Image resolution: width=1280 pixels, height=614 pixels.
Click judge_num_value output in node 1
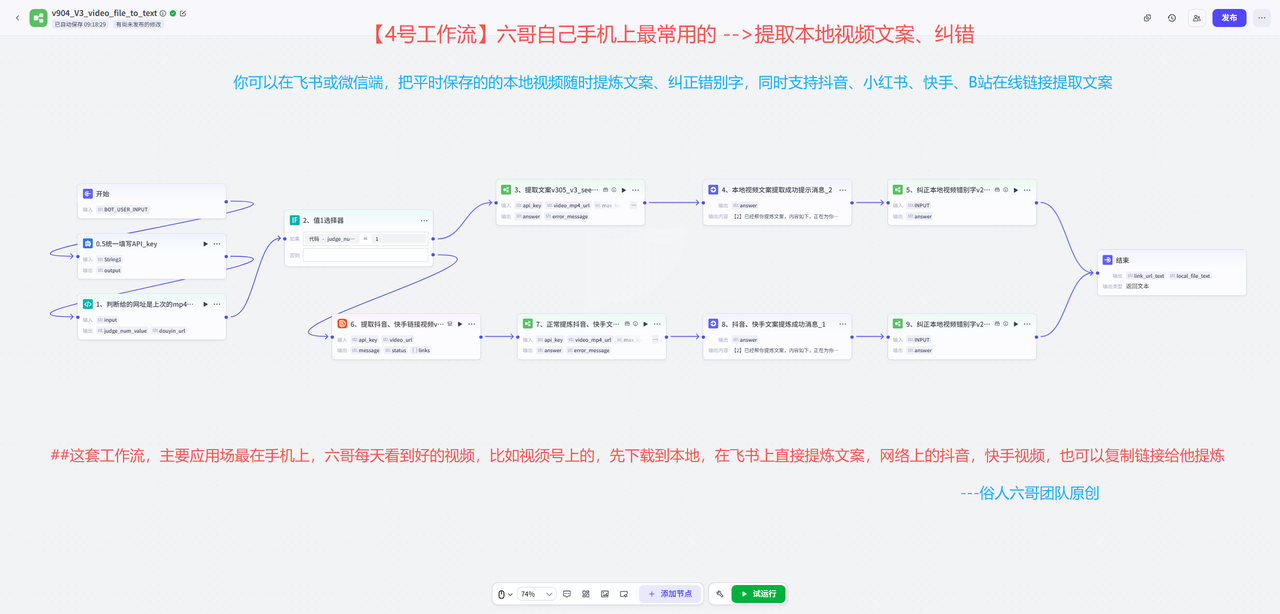(x=122, y=330)
